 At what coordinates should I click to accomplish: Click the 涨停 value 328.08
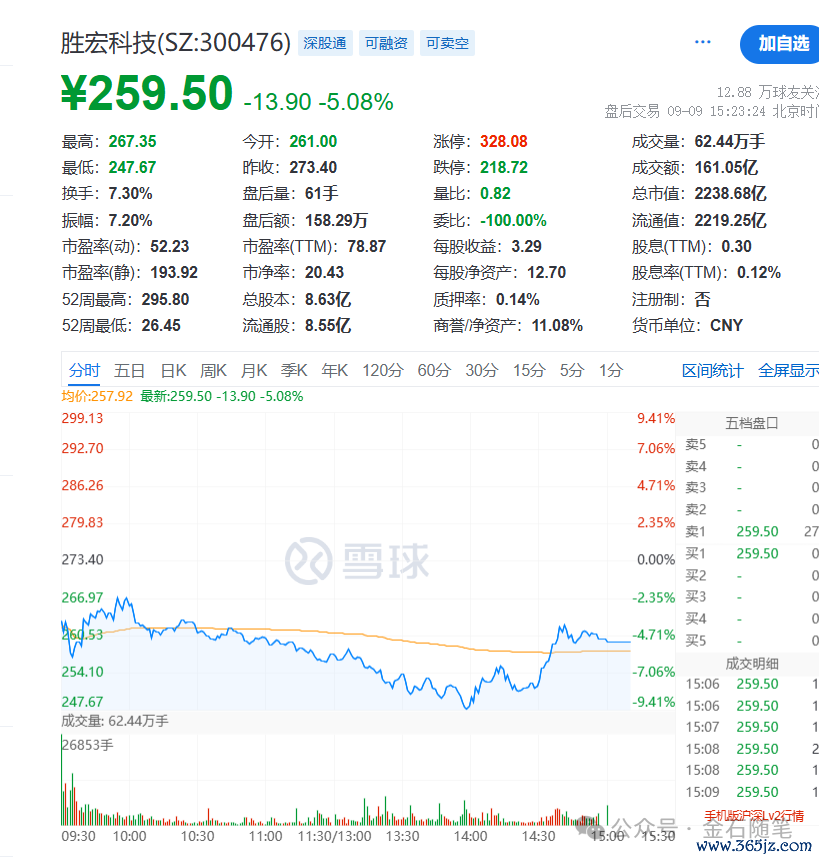(503, 142)
